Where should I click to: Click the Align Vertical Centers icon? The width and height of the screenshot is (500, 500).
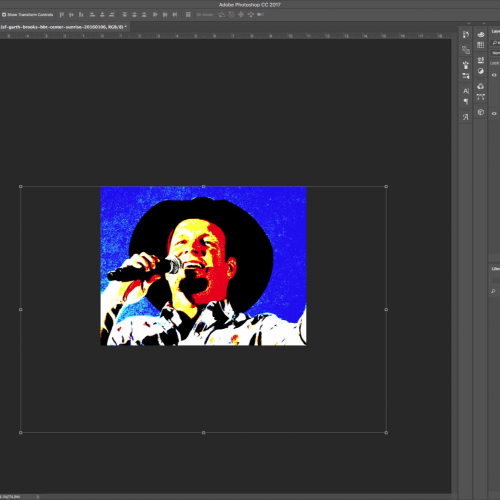pyautogui.click(x=71, y=15)
